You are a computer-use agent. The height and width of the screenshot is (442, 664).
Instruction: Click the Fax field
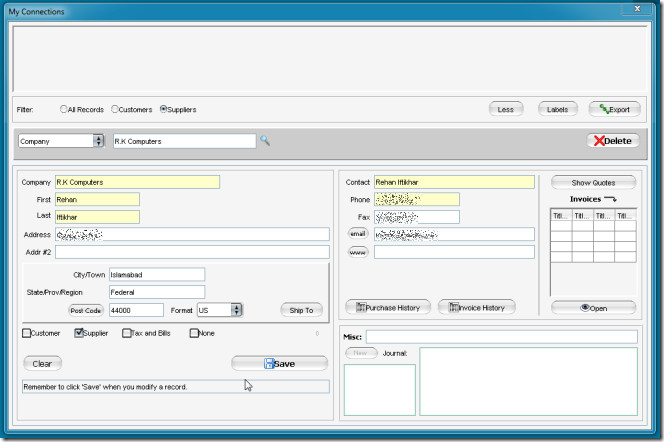pyautogui.click(x=417, y=217)
